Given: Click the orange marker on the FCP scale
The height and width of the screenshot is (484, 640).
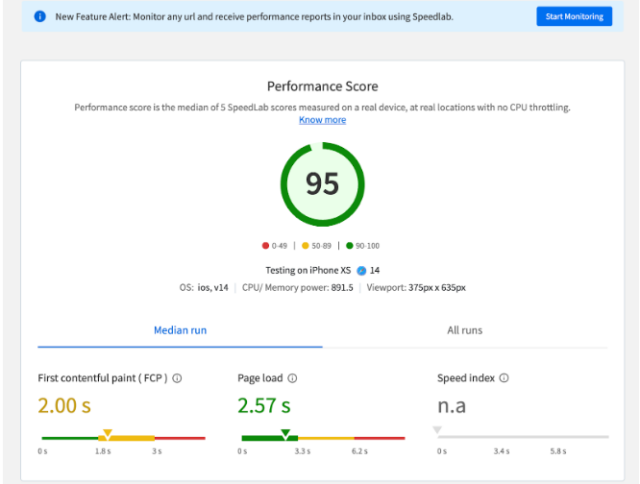Looking at the screenshot, I should (x=107, y=433).
